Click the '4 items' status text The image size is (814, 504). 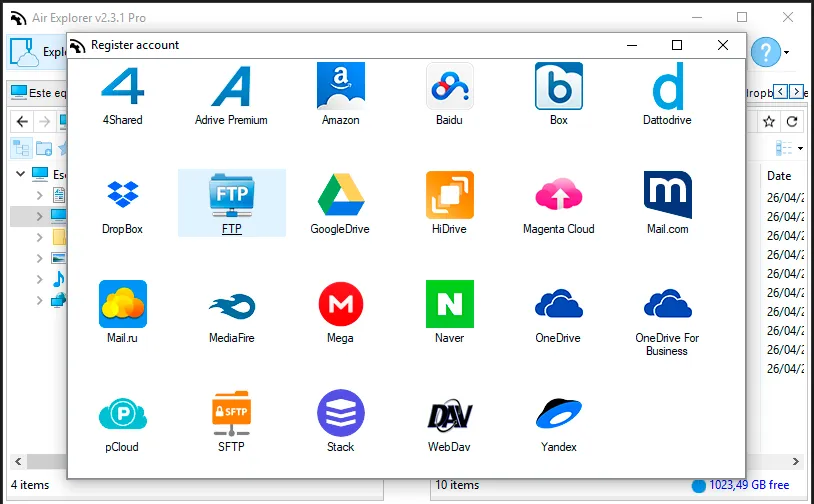30,485
